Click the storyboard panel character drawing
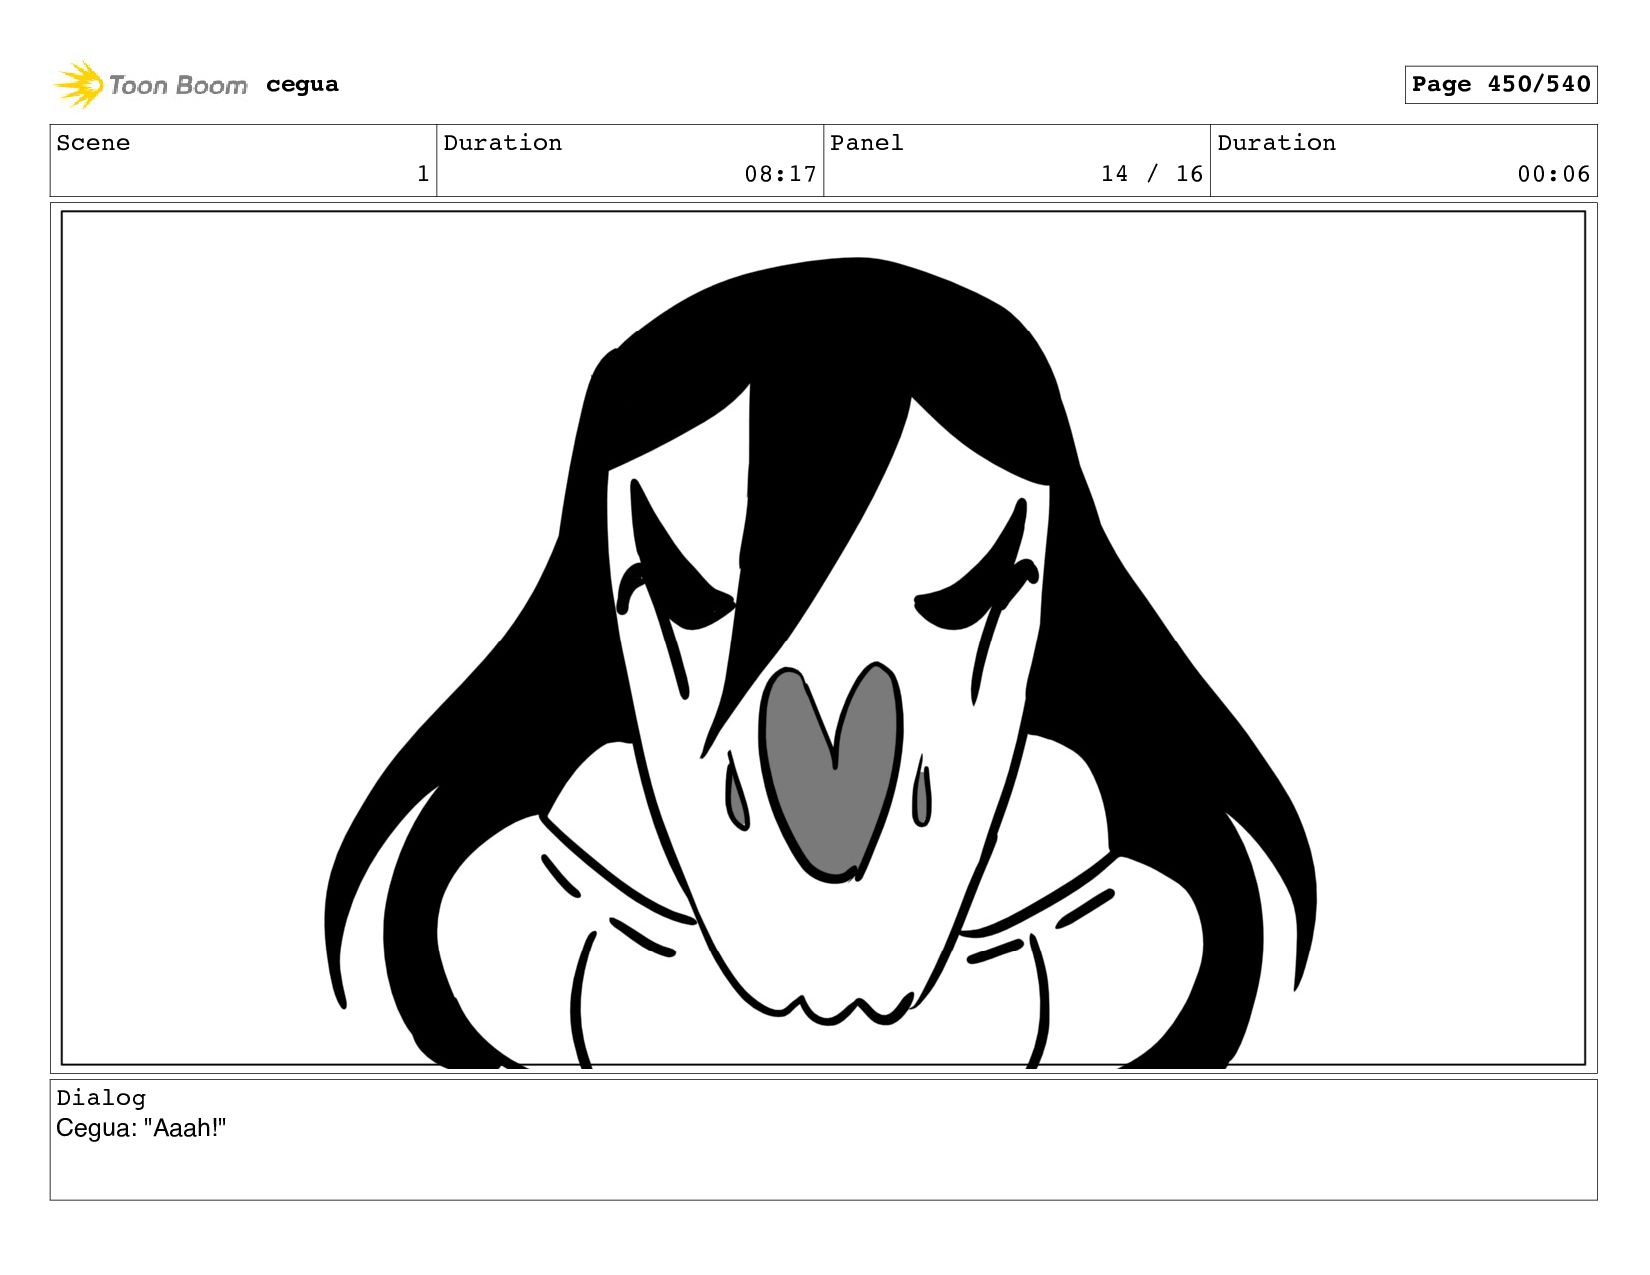 point(822,662)
